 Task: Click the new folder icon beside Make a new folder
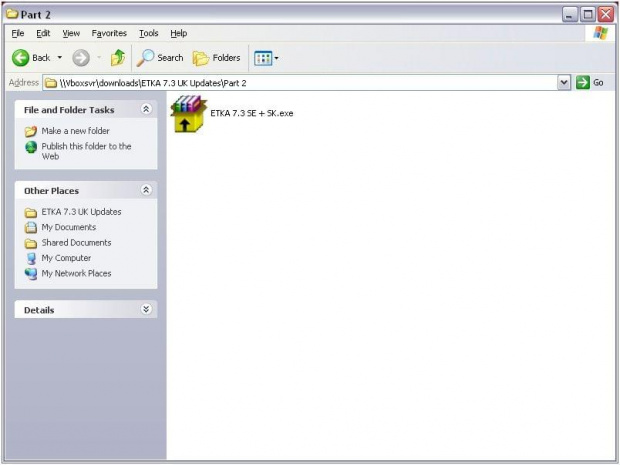(31, 131)
